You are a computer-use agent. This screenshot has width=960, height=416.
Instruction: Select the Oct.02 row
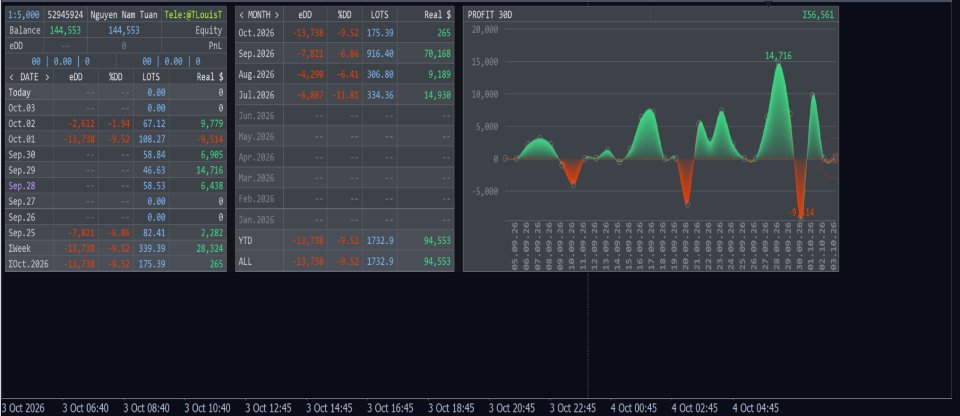116,124
